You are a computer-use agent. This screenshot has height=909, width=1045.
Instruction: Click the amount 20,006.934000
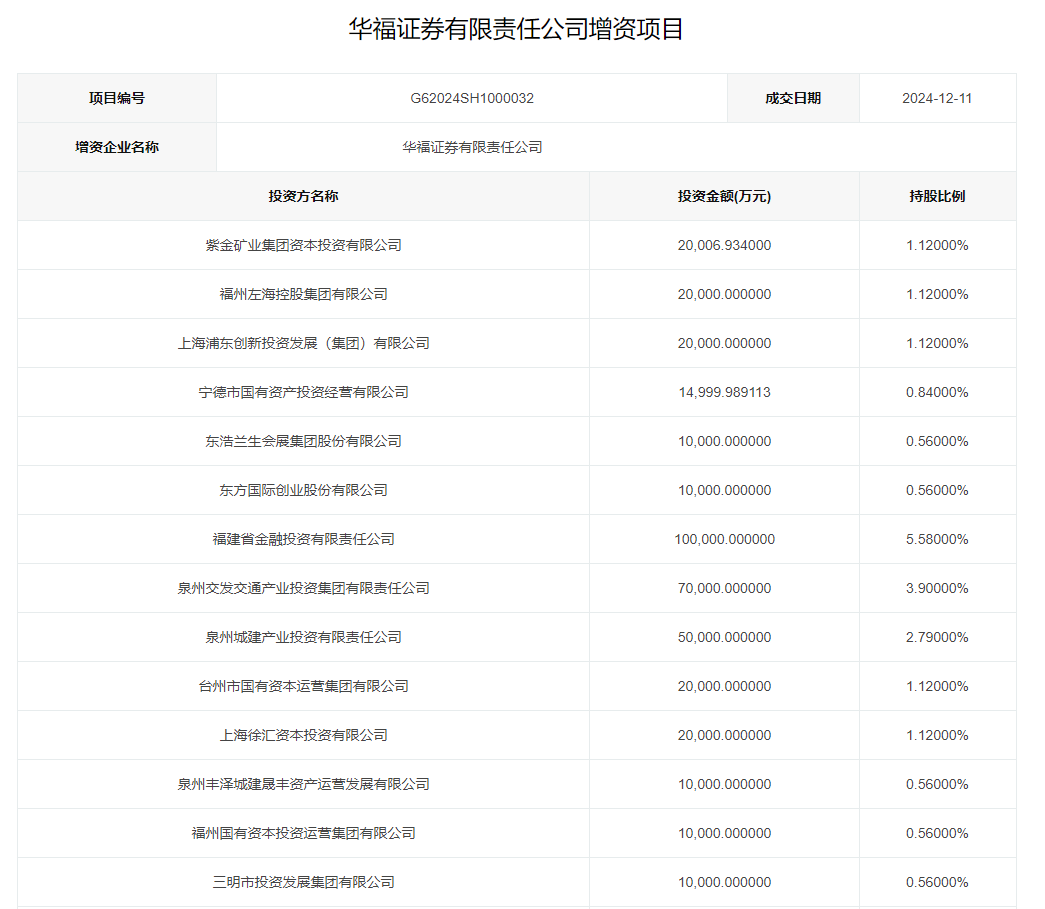pos(724,245)
